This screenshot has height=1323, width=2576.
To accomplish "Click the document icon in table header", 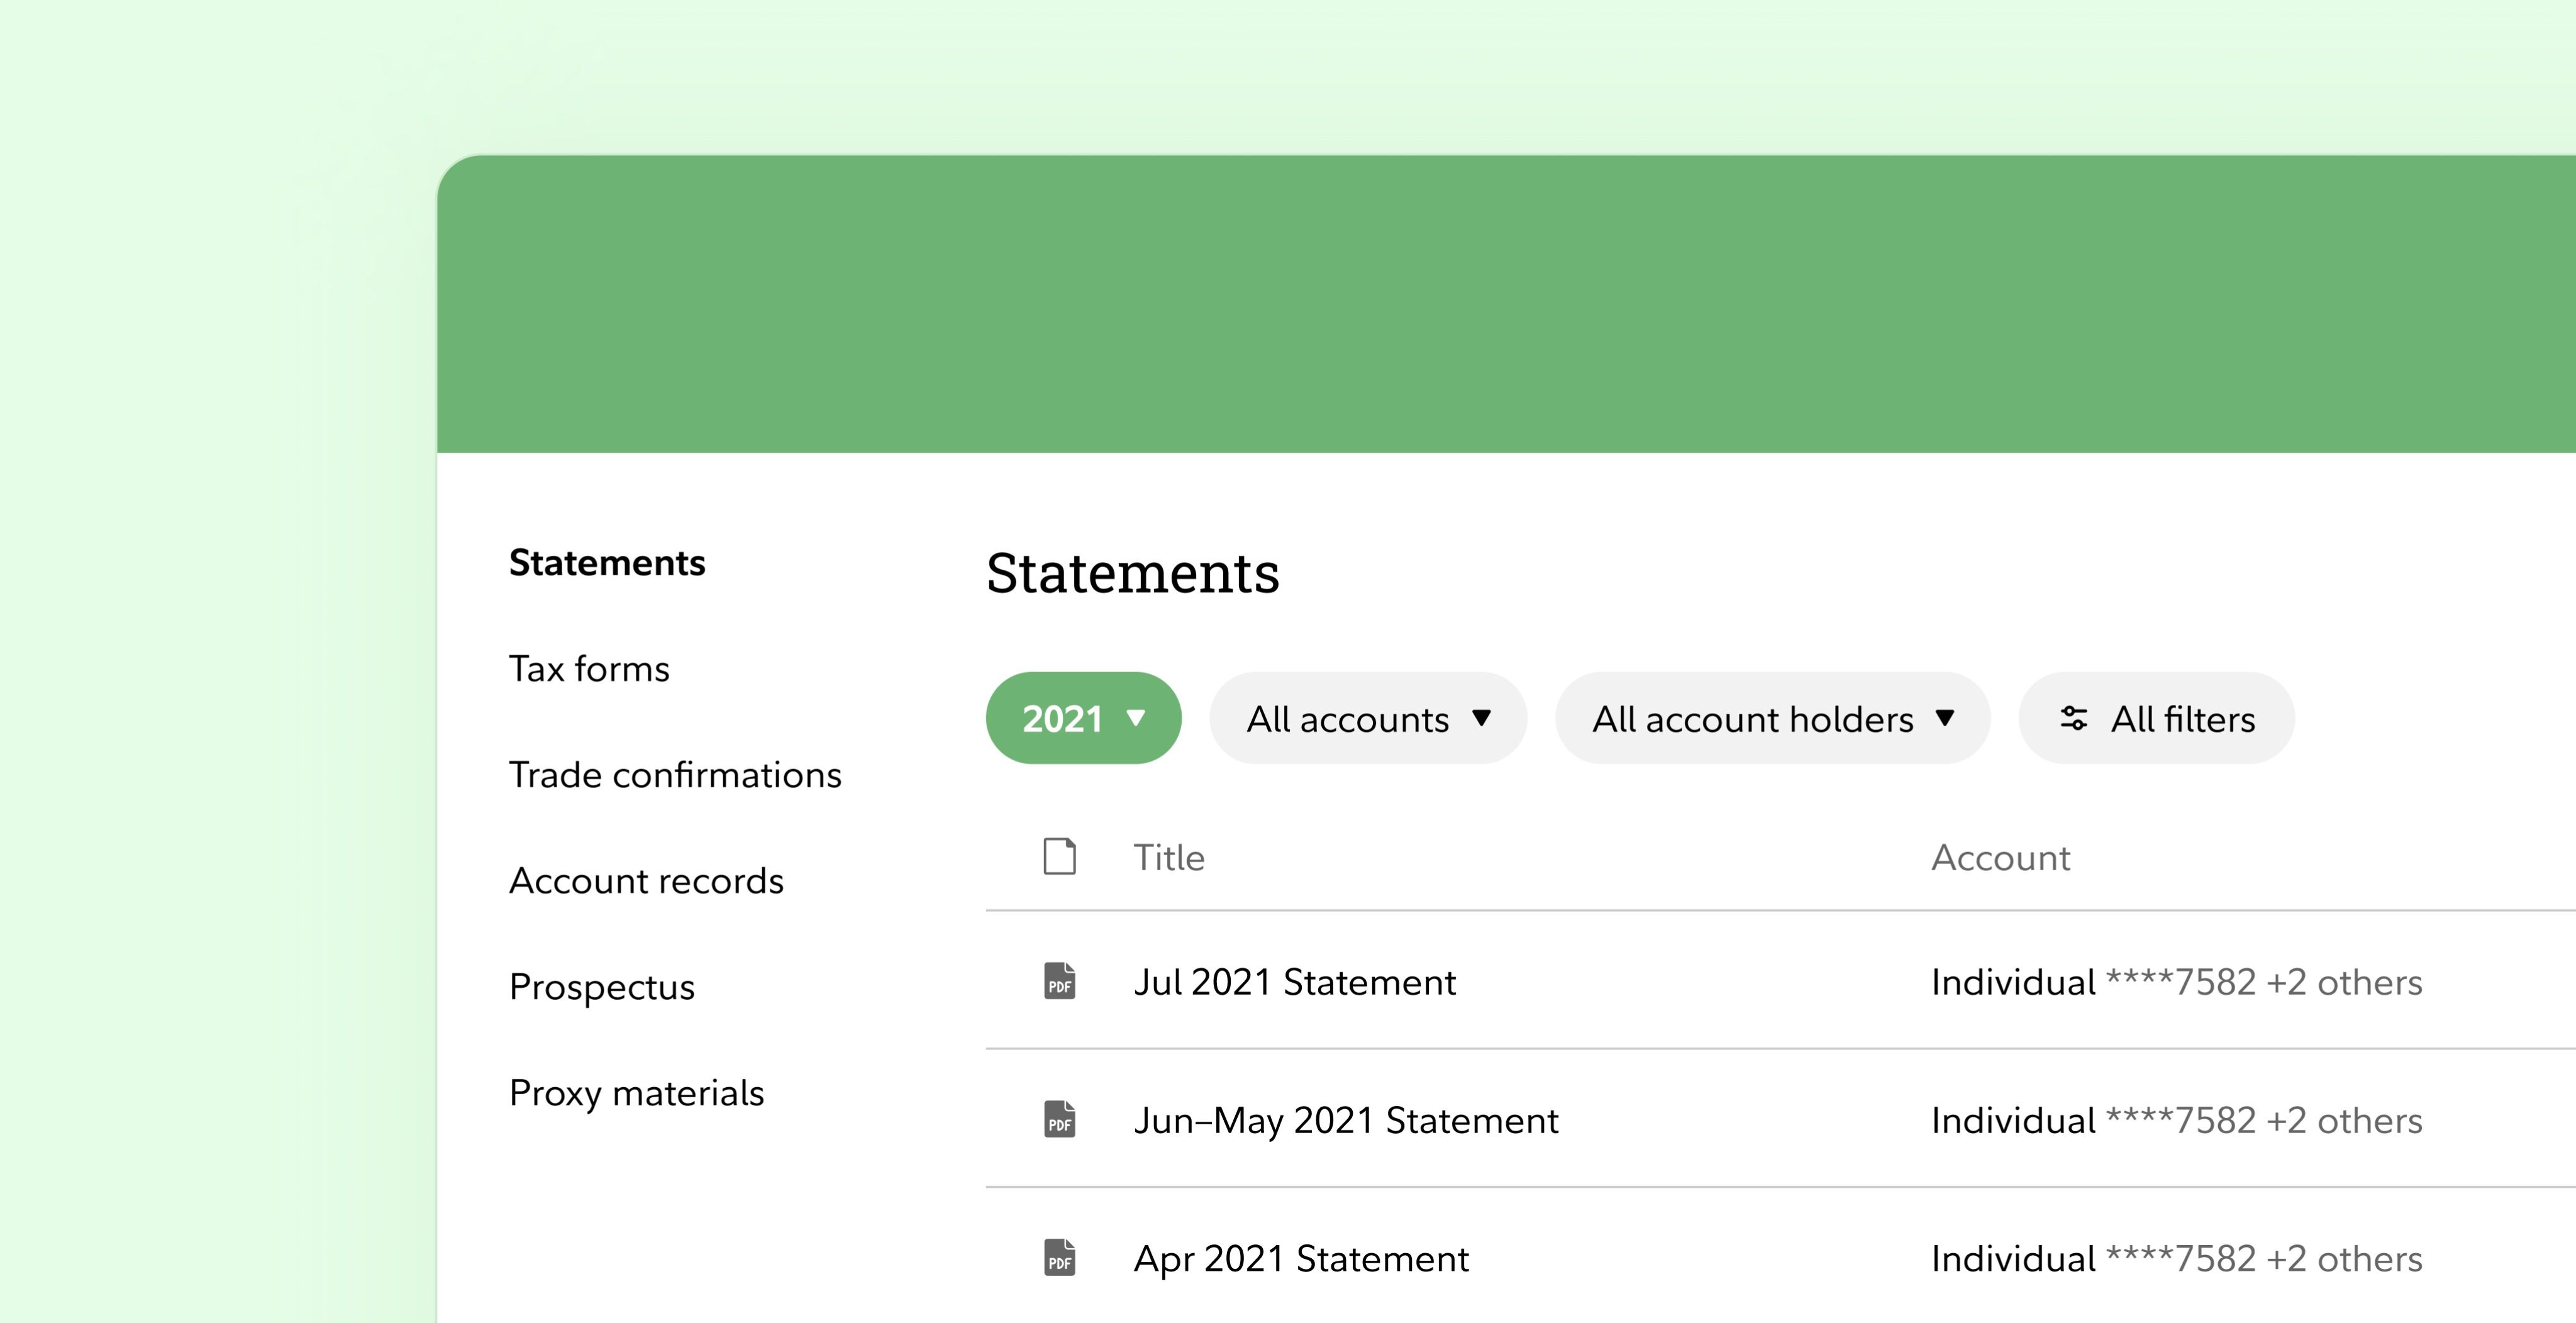I will (x=1060, y=857).
